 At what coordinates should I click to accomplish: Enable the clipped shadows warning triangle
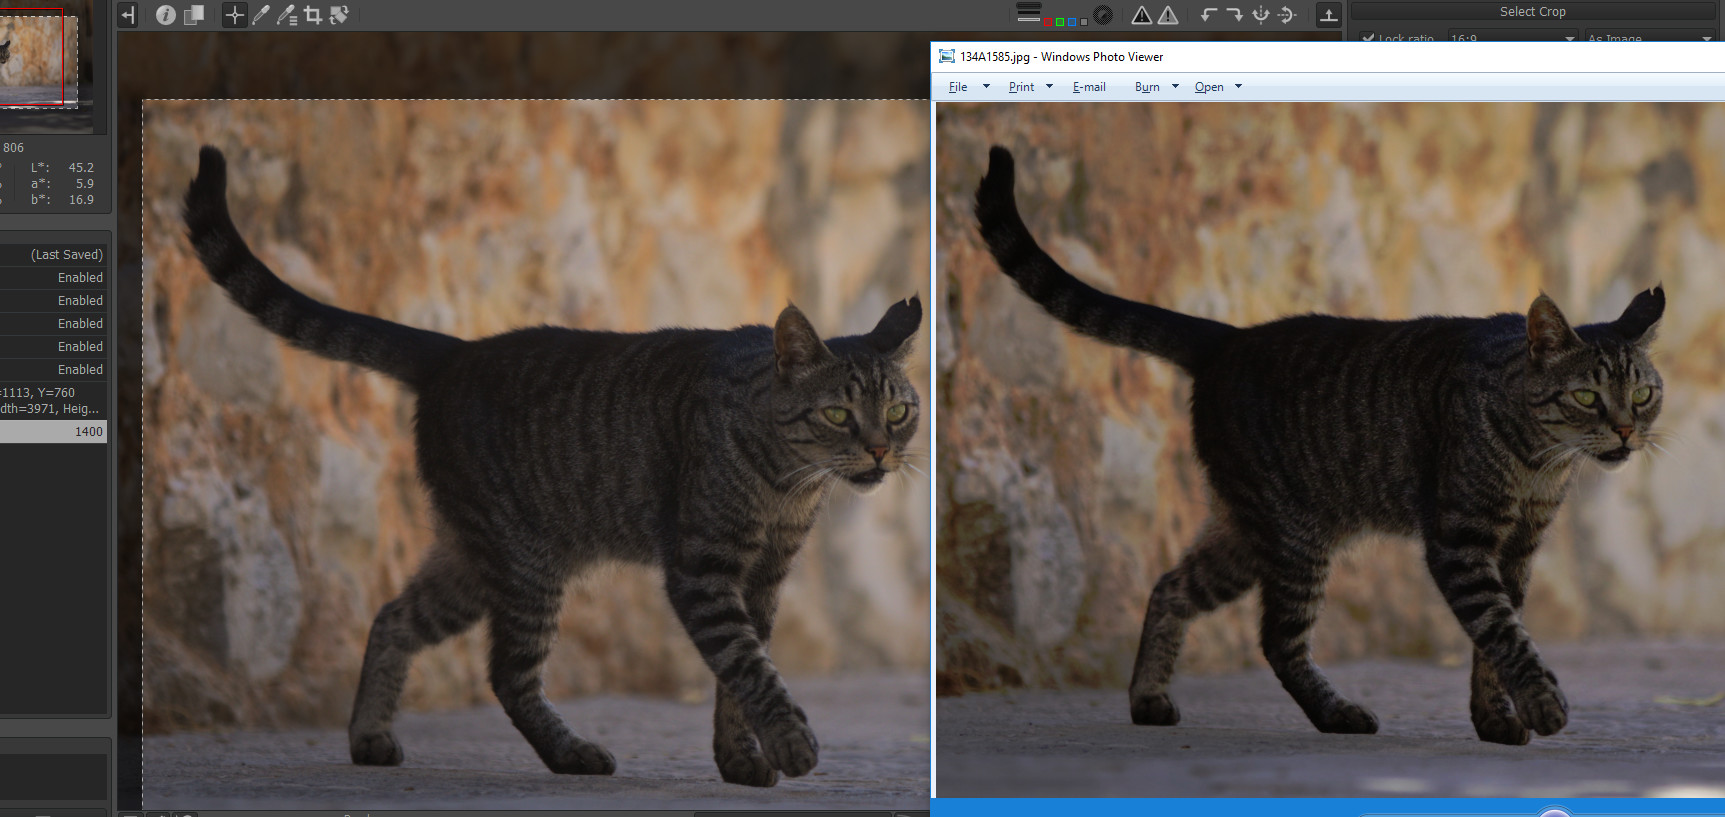1141,15
